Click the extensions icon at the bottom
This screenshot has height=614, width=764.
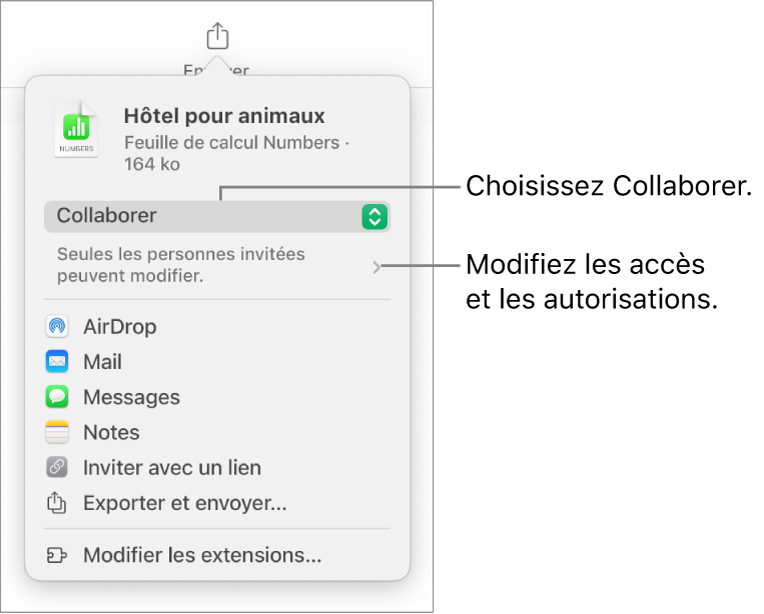coord(57,555)
